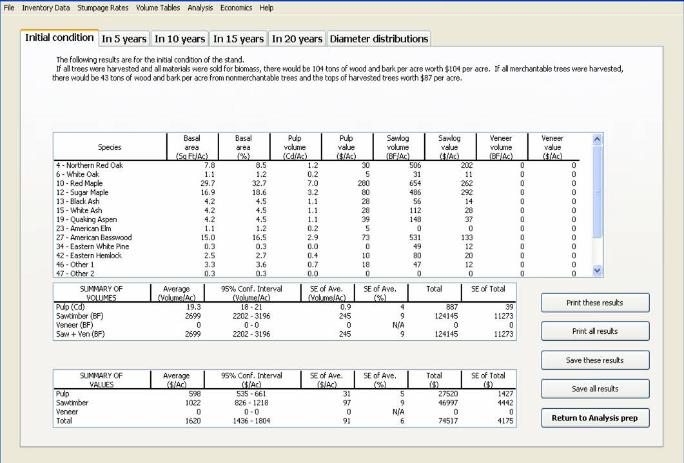
Task: Return to Analysis prep screen
Action: point(594,417)
